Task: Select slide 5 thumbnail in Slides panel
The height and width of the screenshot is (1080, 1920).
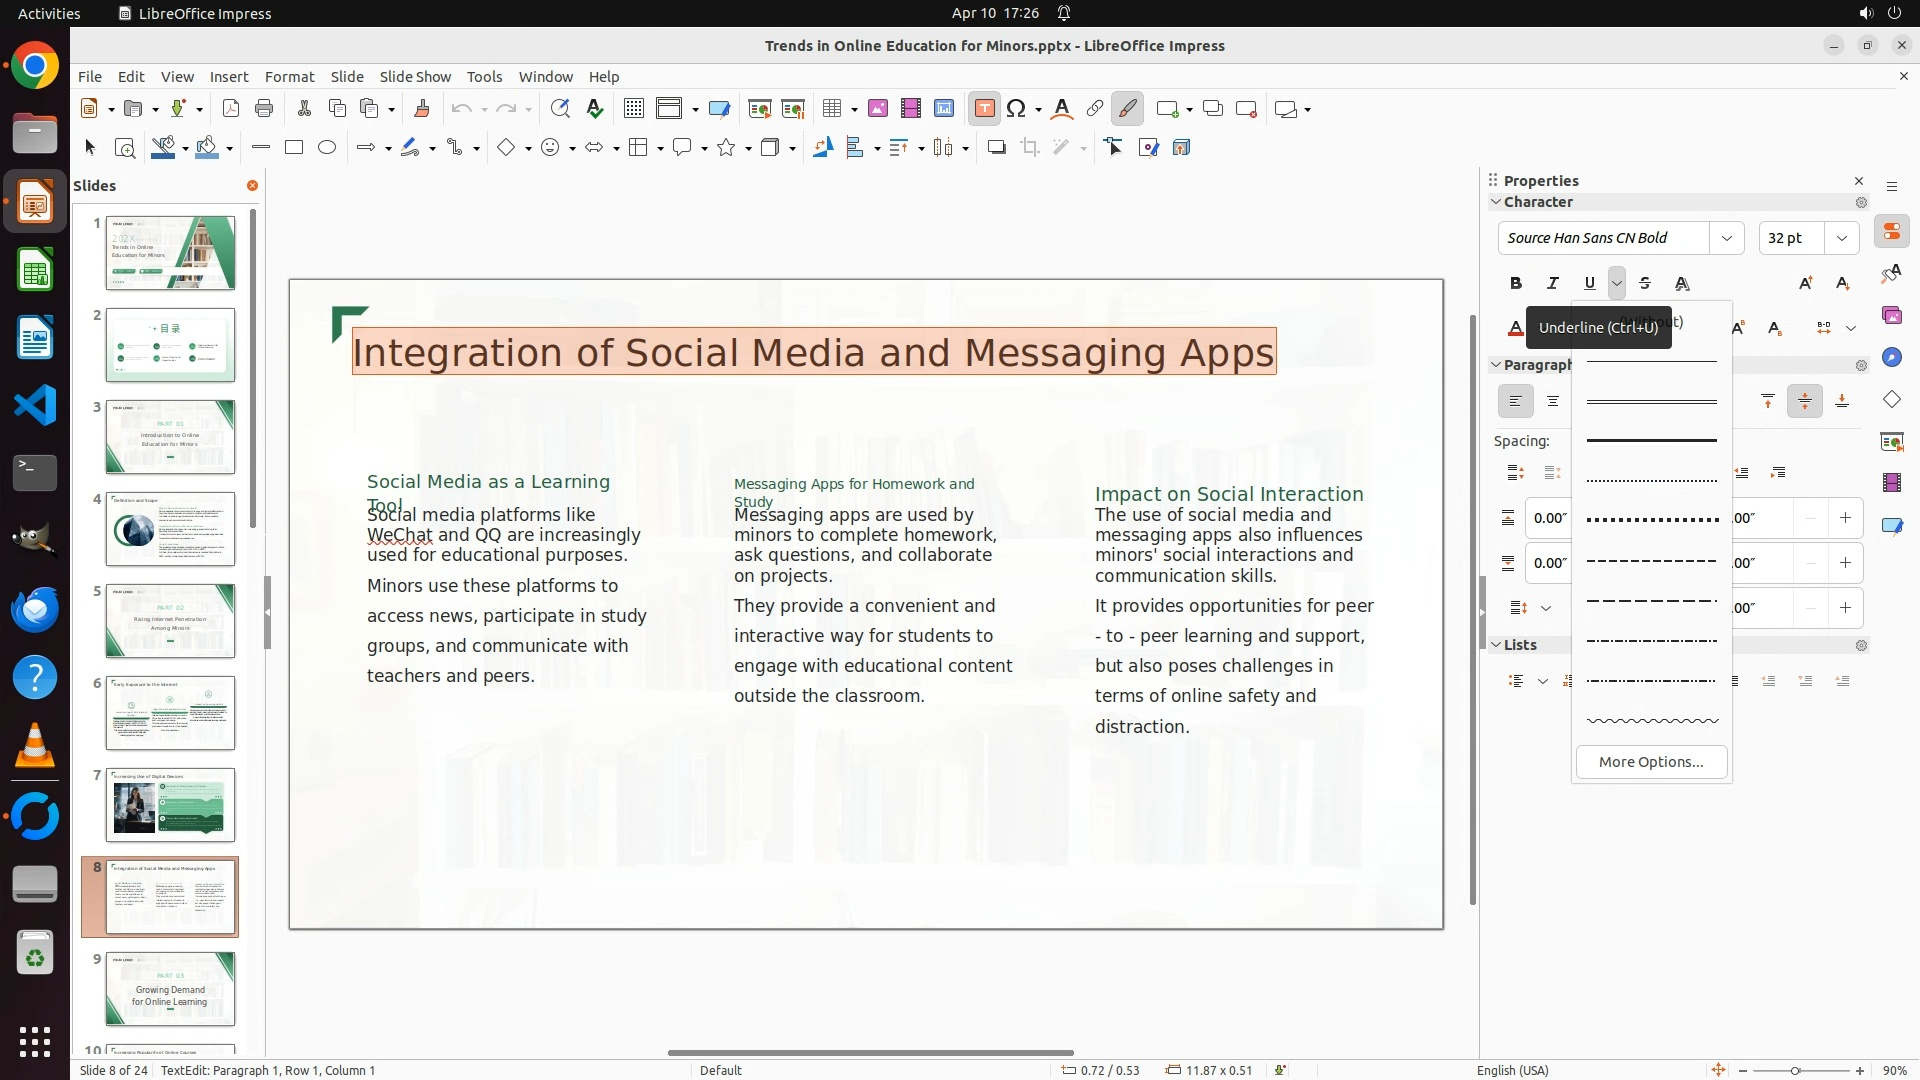Action: click(x=170, y=621)
